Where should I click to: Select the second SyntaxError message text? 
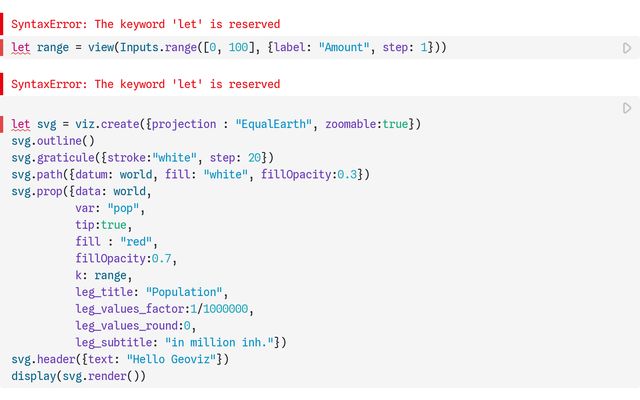coord(146,84)
